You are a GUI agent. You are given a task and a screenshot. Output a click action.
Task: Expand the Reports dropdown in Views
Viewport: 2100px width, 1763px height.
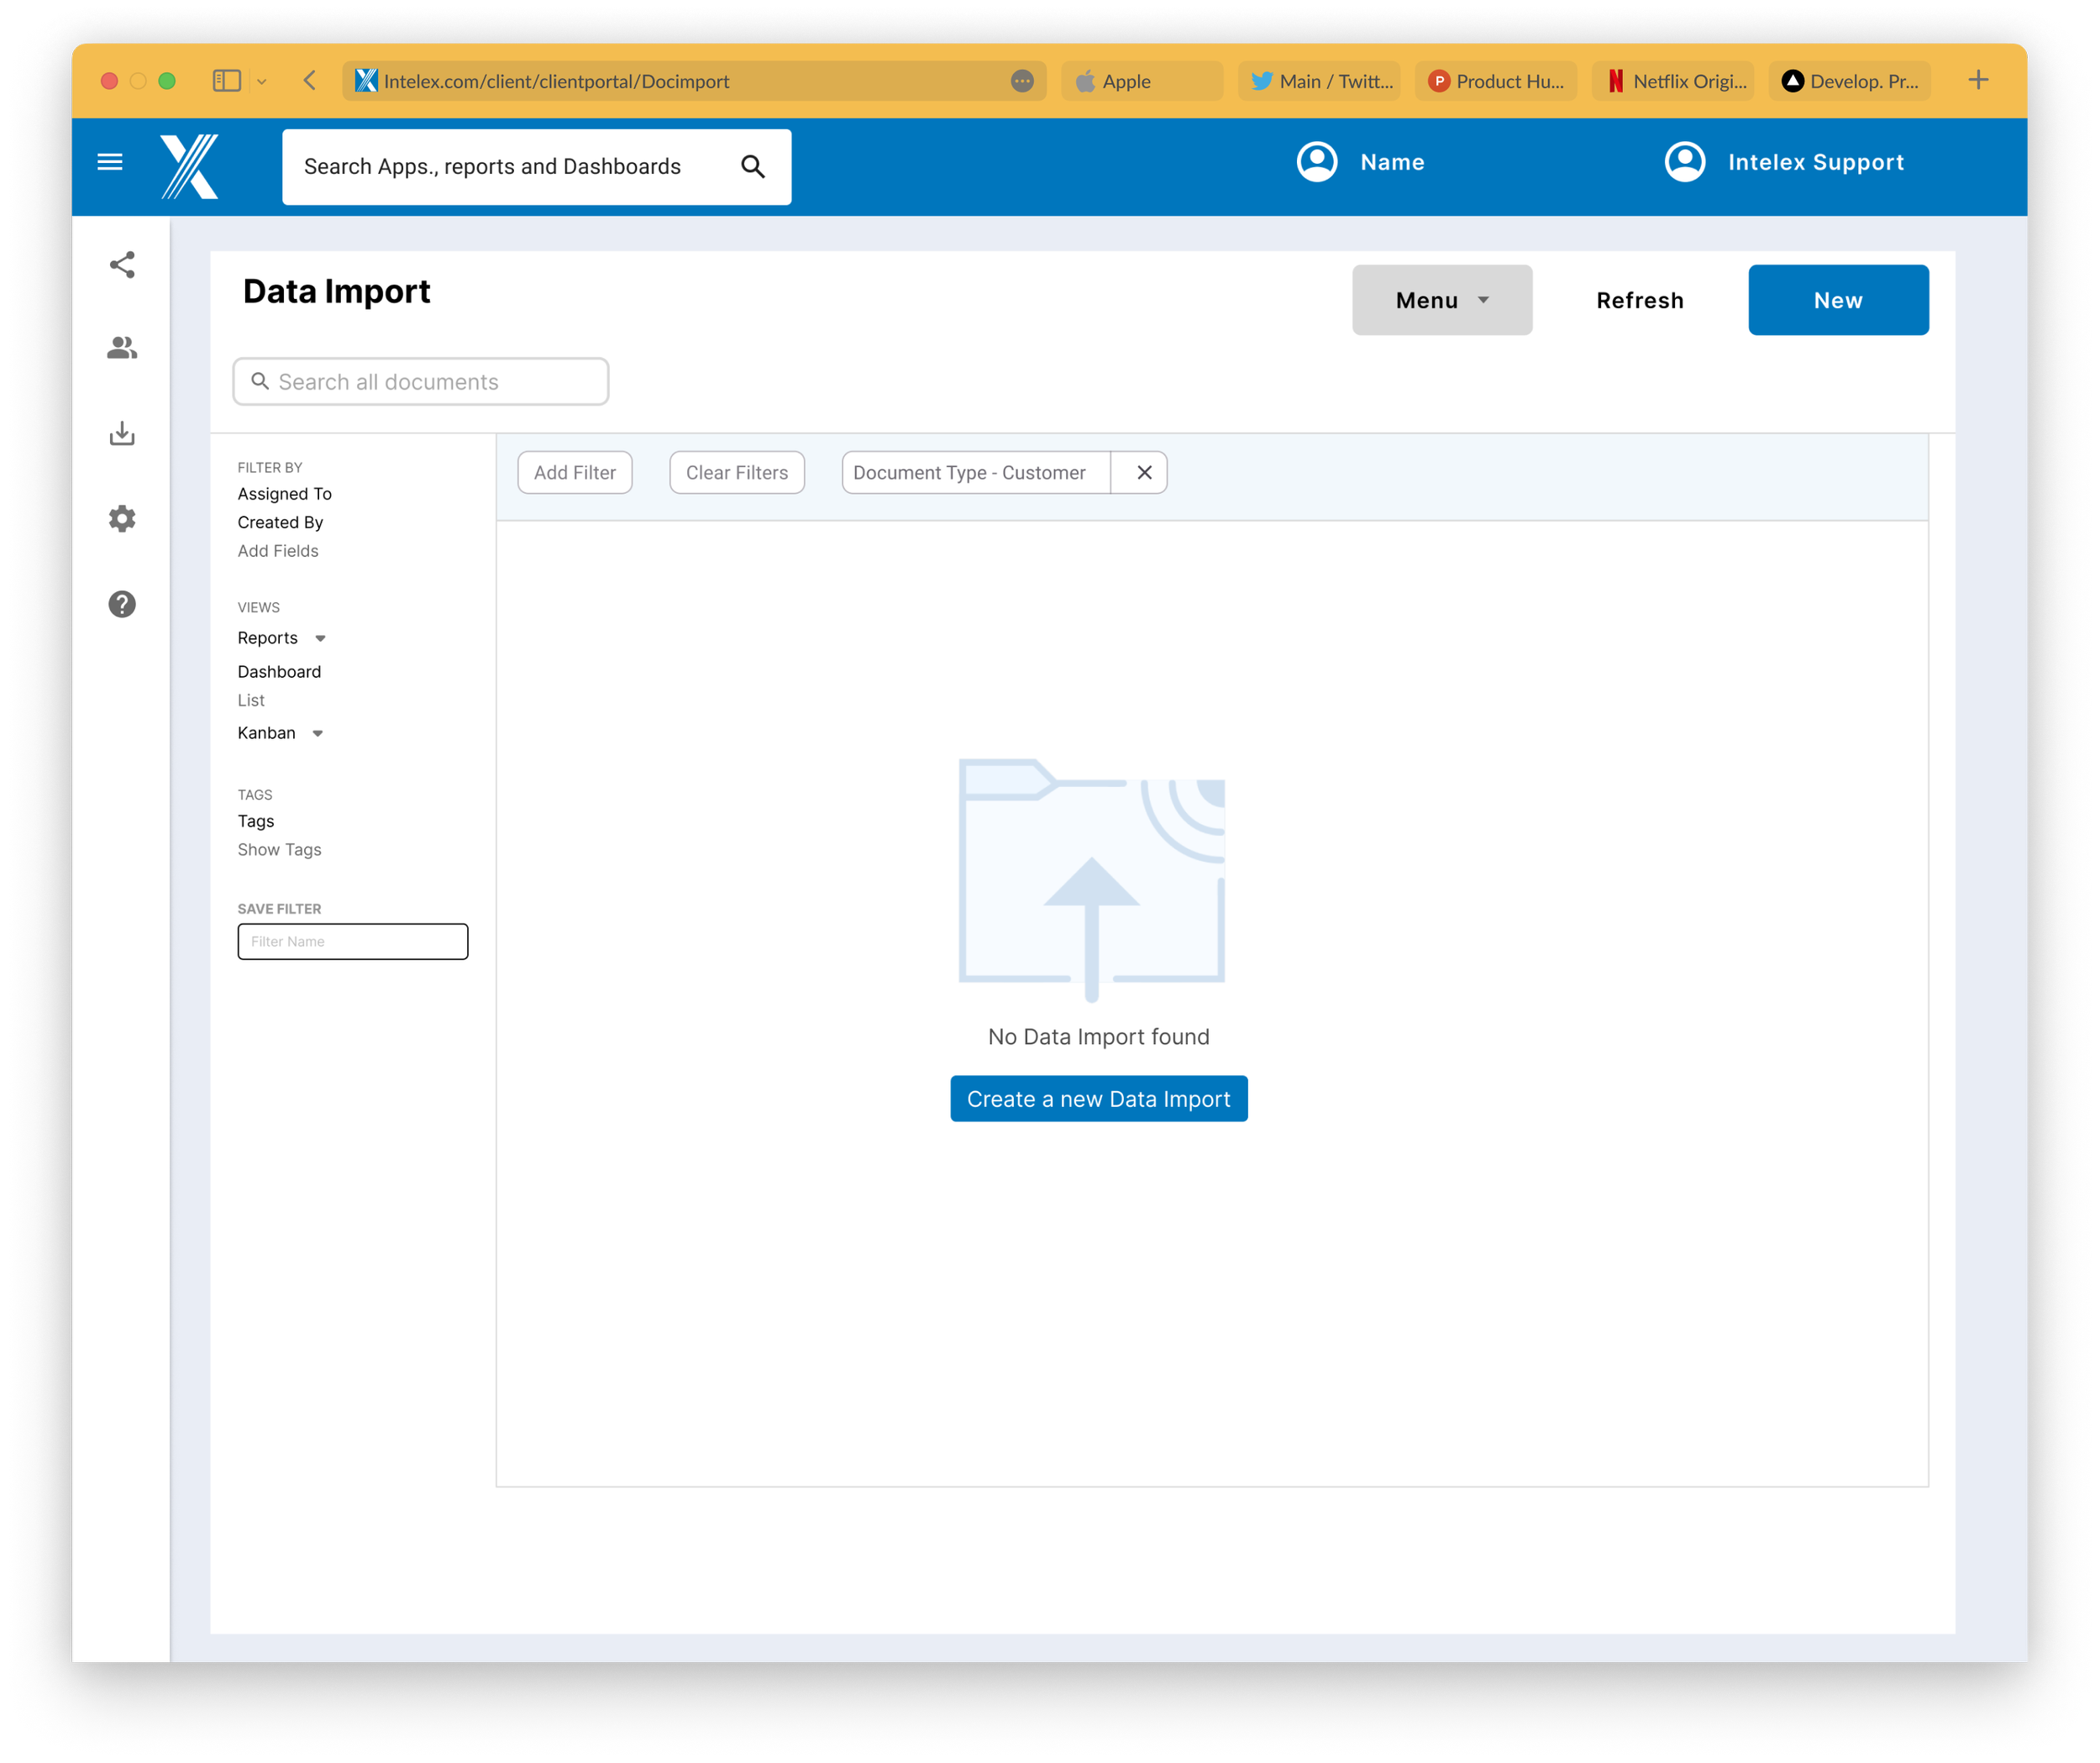[320, 638]
